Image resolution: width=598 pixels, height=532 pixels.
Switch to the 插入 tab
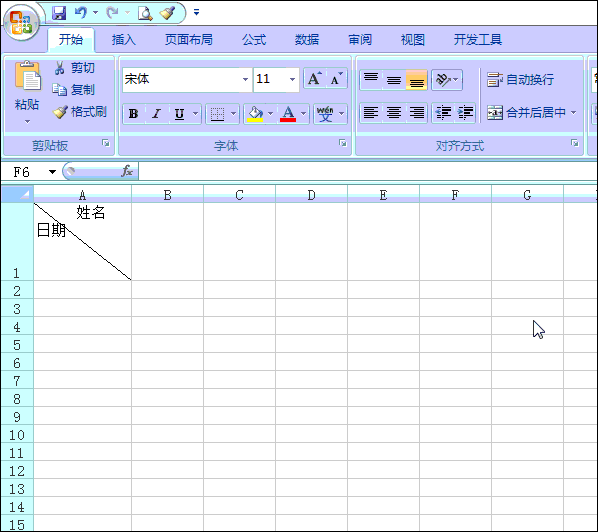124,39
